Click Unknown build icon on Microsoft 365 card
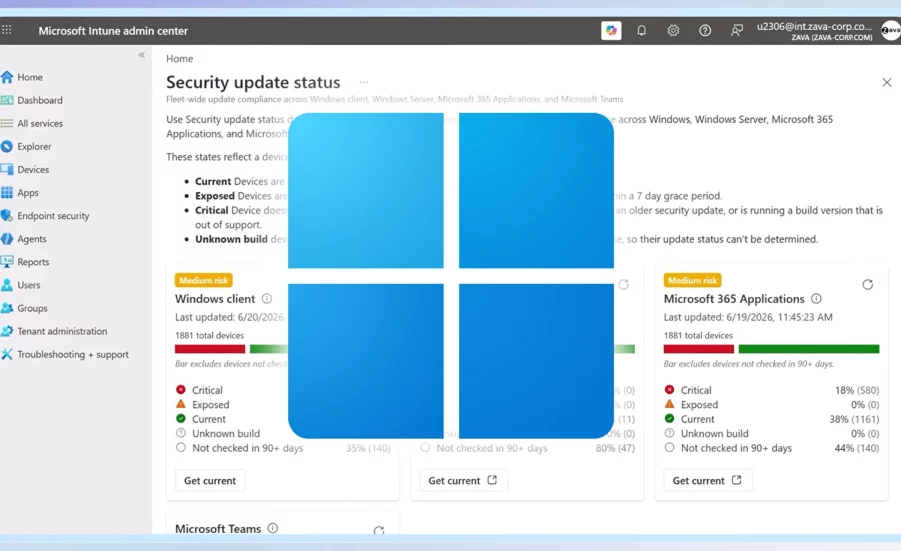This screenshot has width=901, height=551. click(x=669, y=433)
